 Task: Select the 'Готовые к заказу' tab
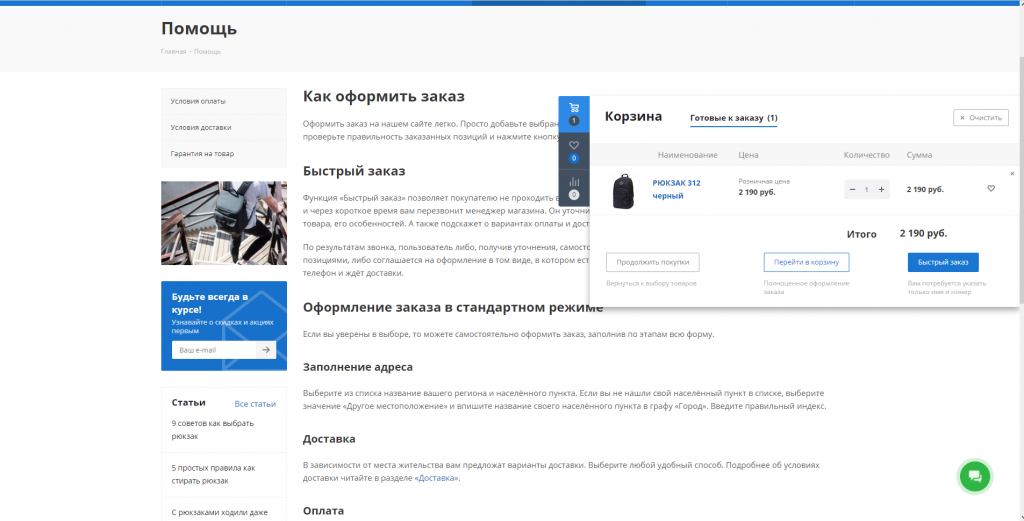coord(733,118)
